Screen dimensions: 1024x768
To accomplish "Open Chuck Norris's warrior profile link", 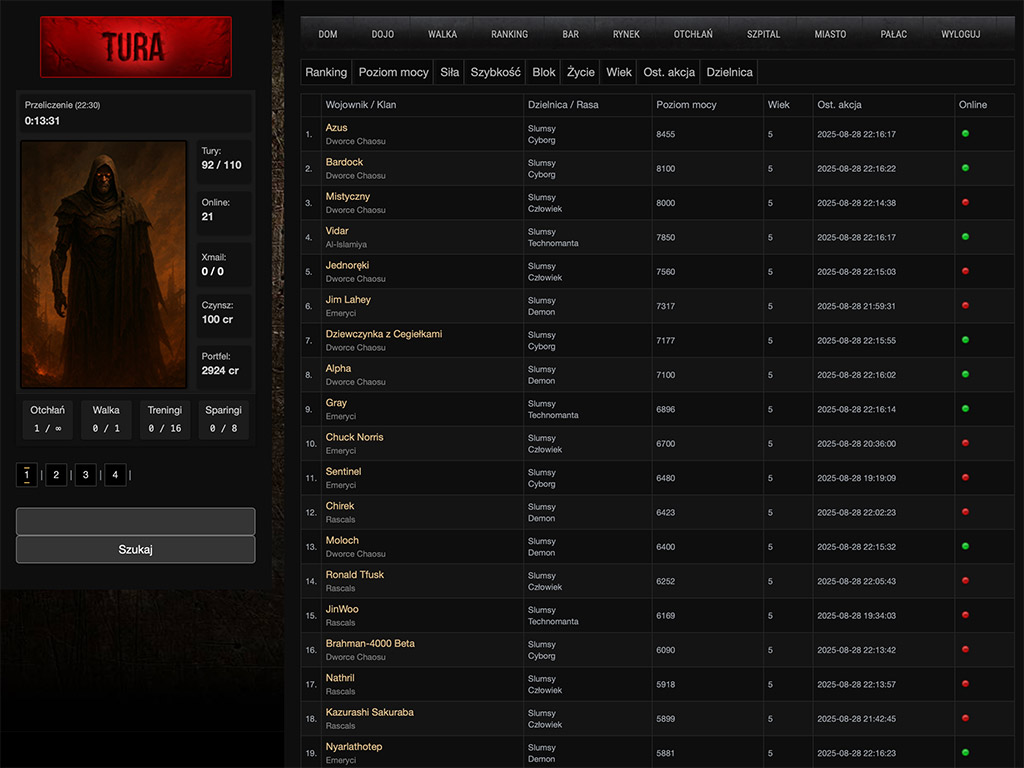I will pos(354,437).
